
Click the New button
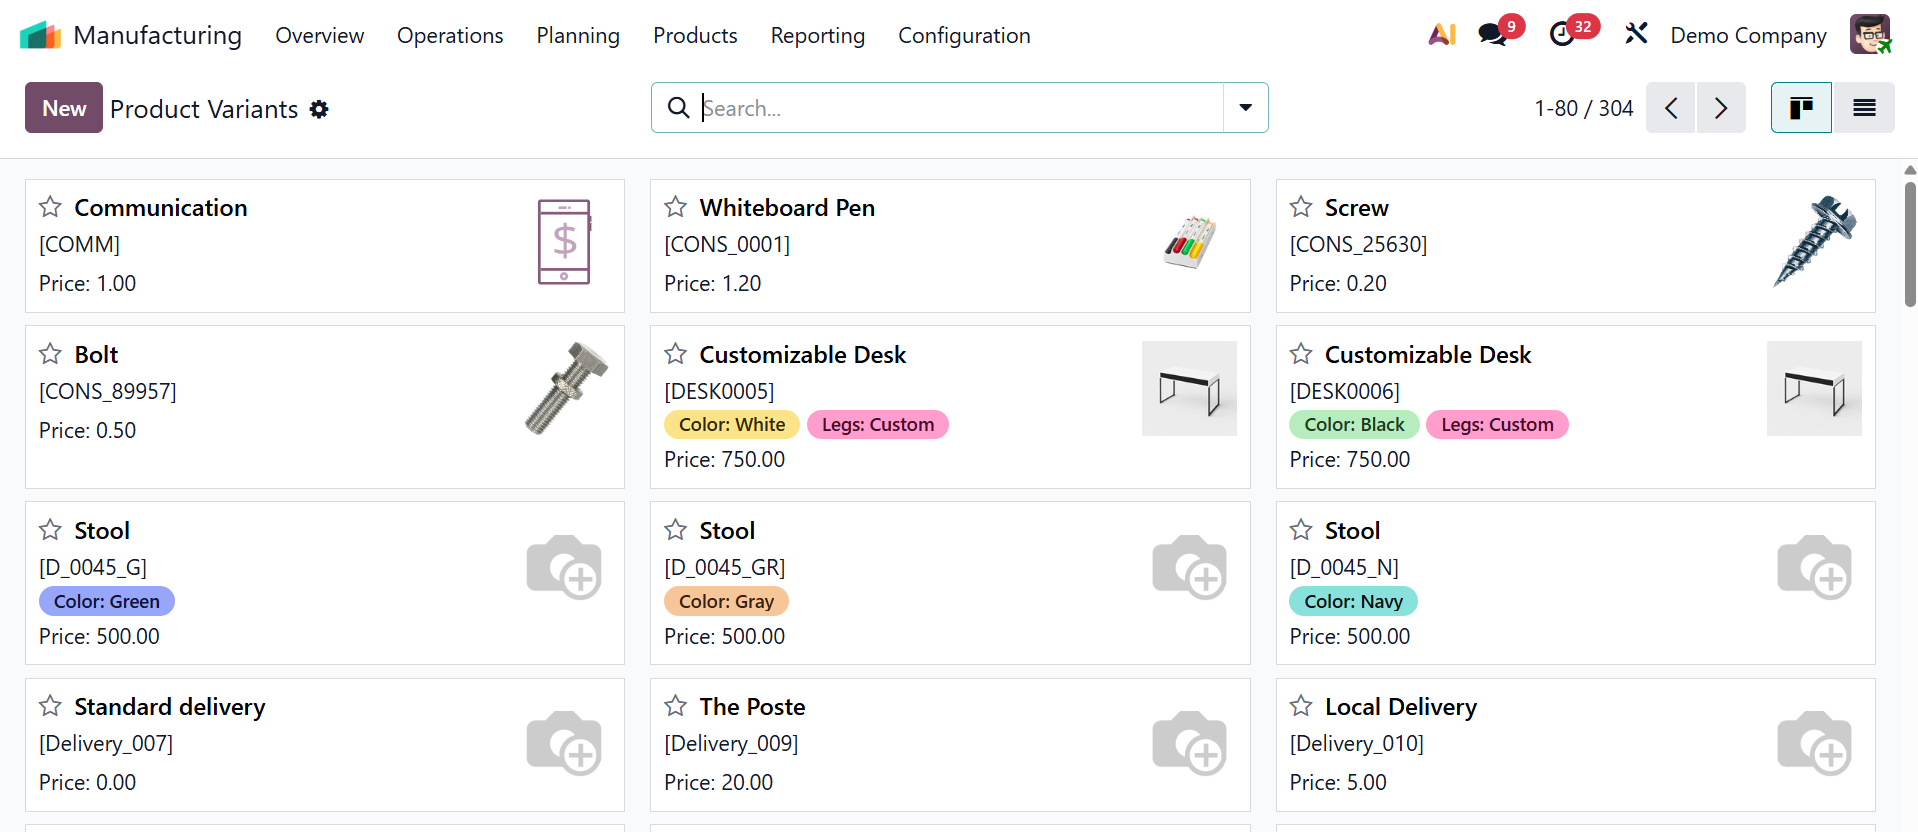point(64,108)
